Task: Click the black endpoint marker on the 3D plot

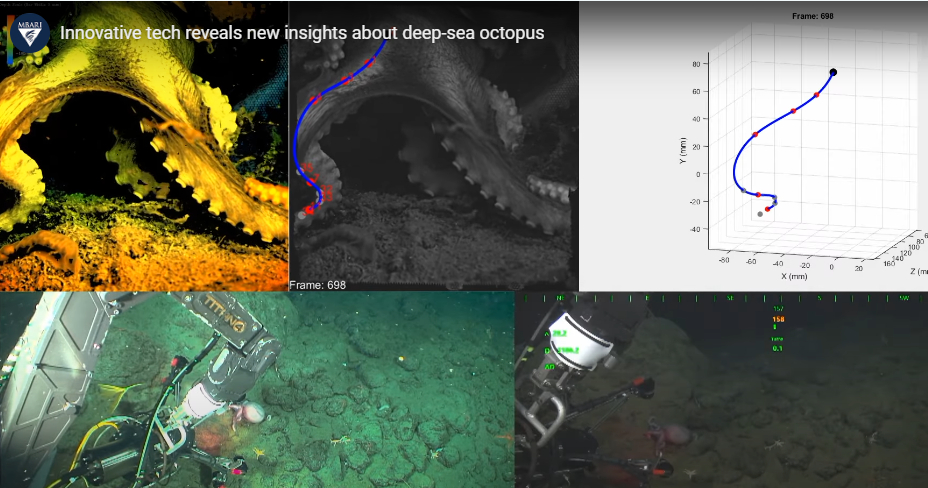Action: coord(833,72)
